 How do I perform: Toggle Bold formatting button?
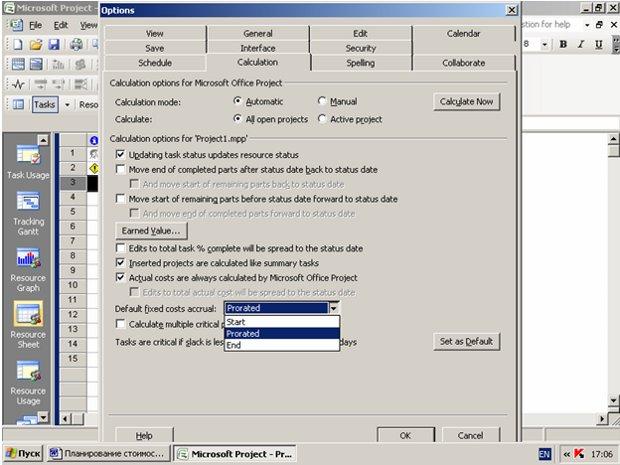pos(563,44)
